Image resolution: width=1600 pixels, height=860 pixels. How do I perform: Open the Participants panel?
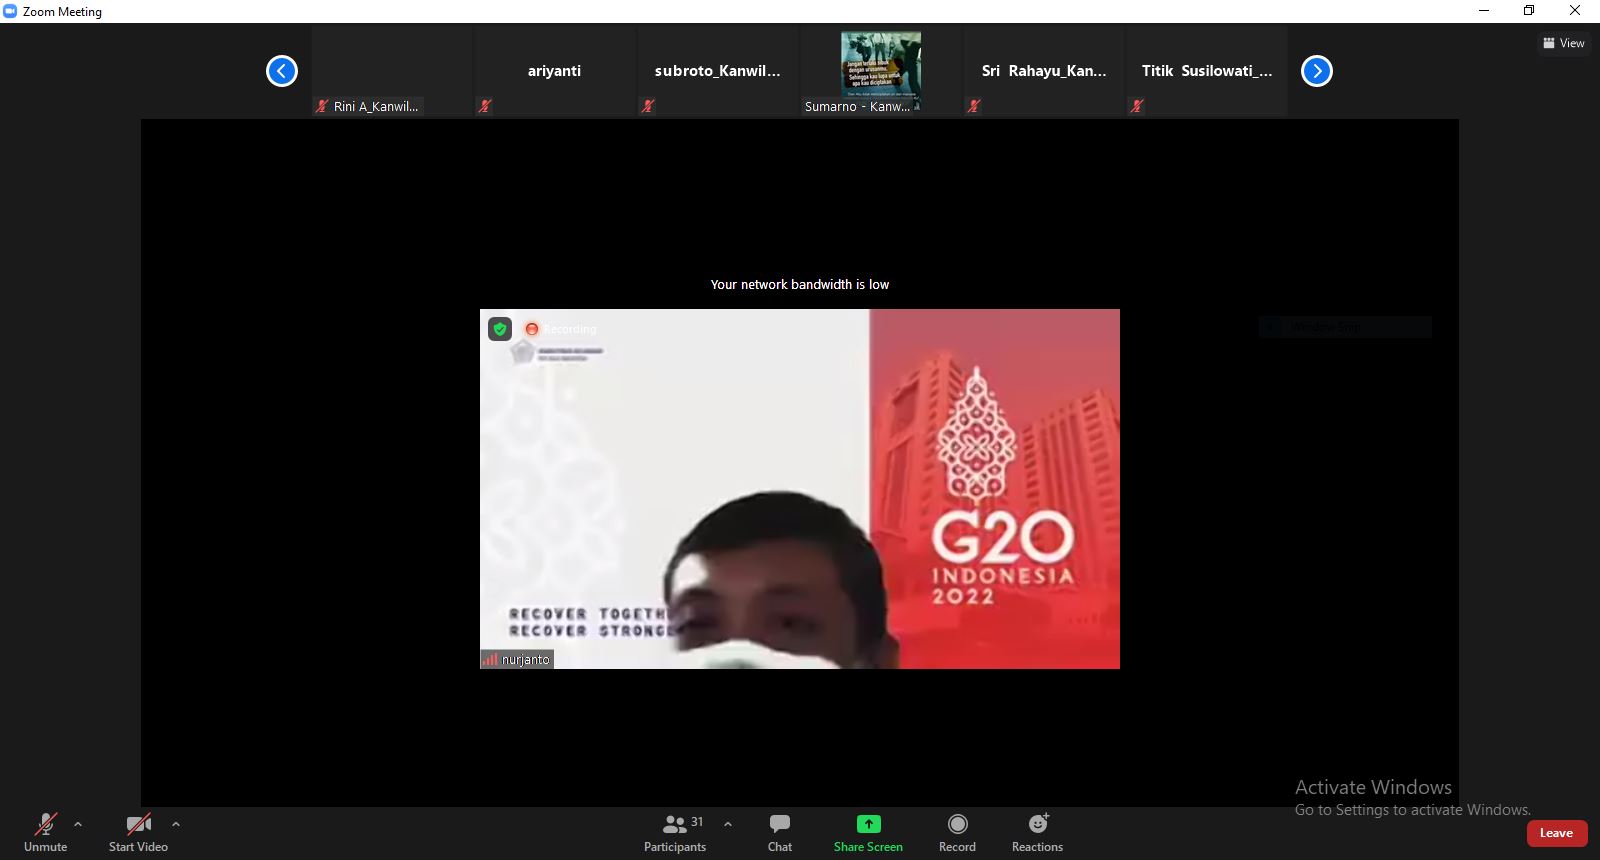pos(675,832)
